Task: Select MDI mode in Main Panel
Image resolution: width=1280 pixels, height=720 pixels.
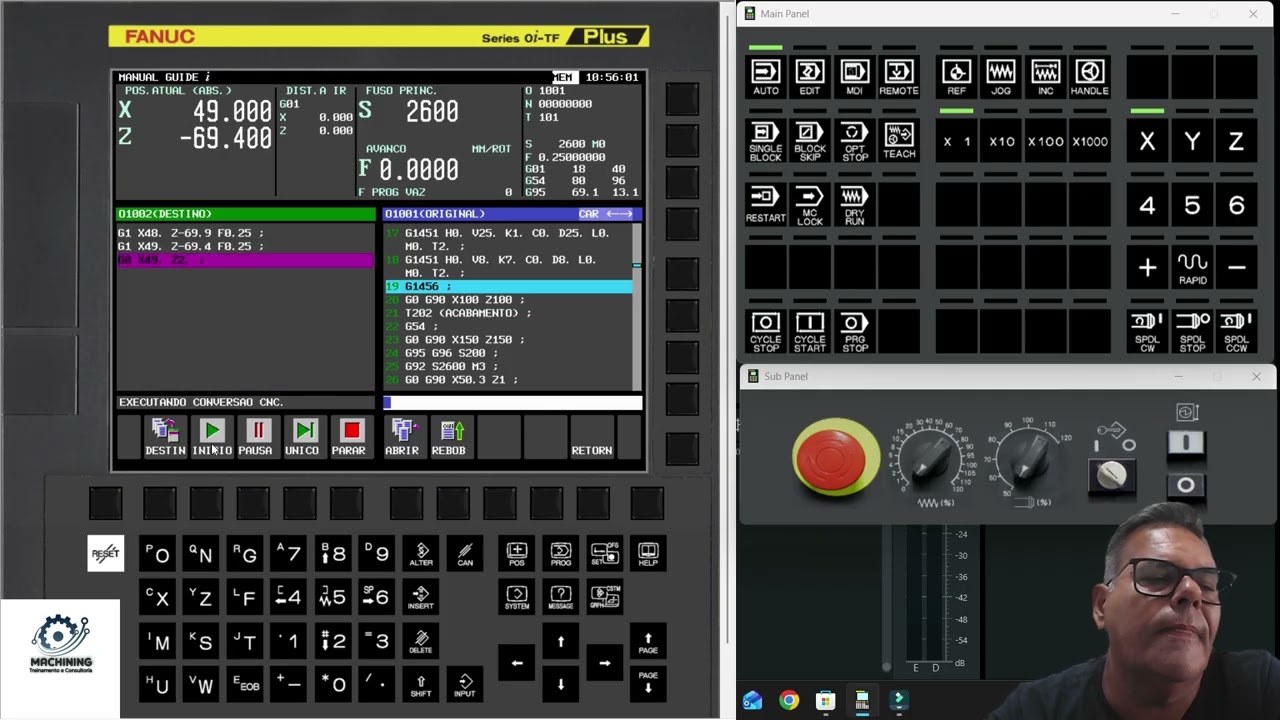Action: pos(855,77)
